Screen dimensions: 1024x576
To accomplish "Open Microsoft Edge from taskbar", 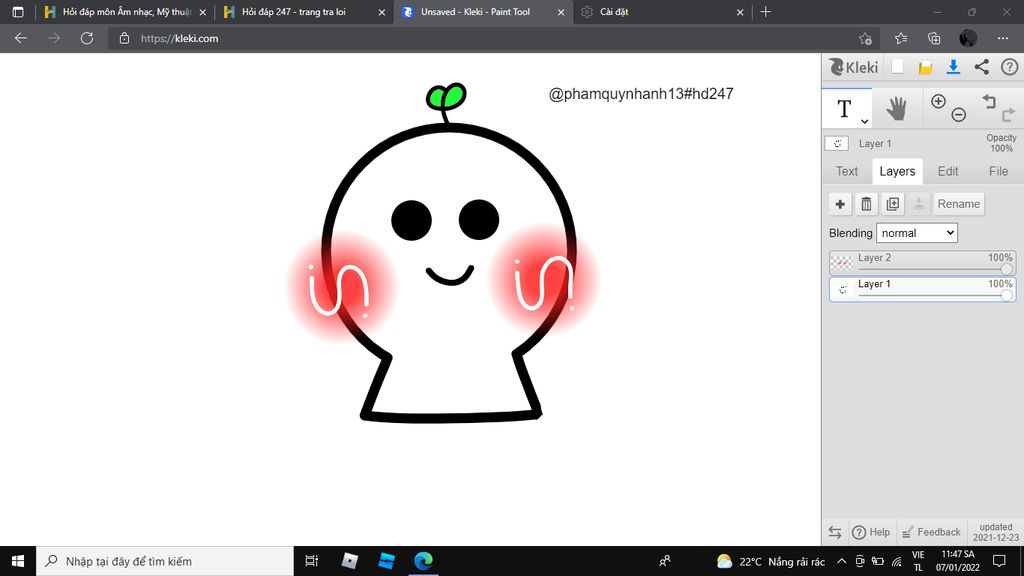I will click(423, 561).
